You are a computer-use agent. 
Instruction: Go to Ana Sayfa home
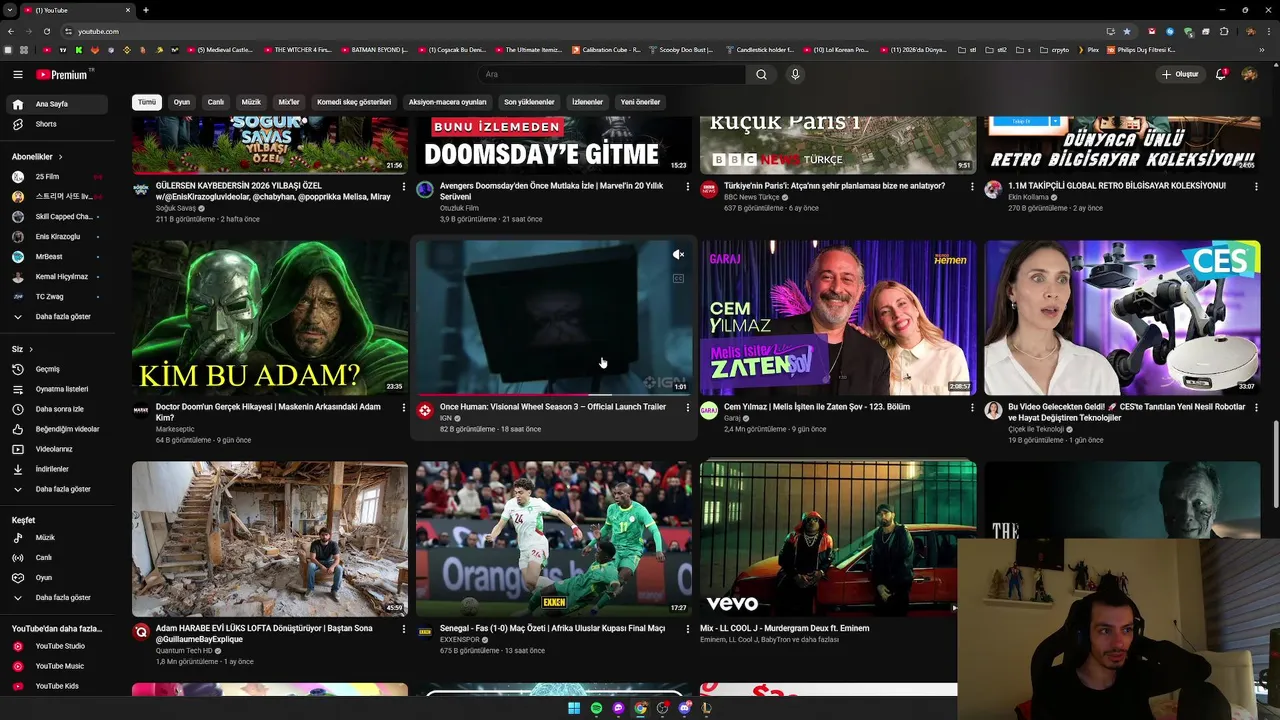[x=60, y=104]
